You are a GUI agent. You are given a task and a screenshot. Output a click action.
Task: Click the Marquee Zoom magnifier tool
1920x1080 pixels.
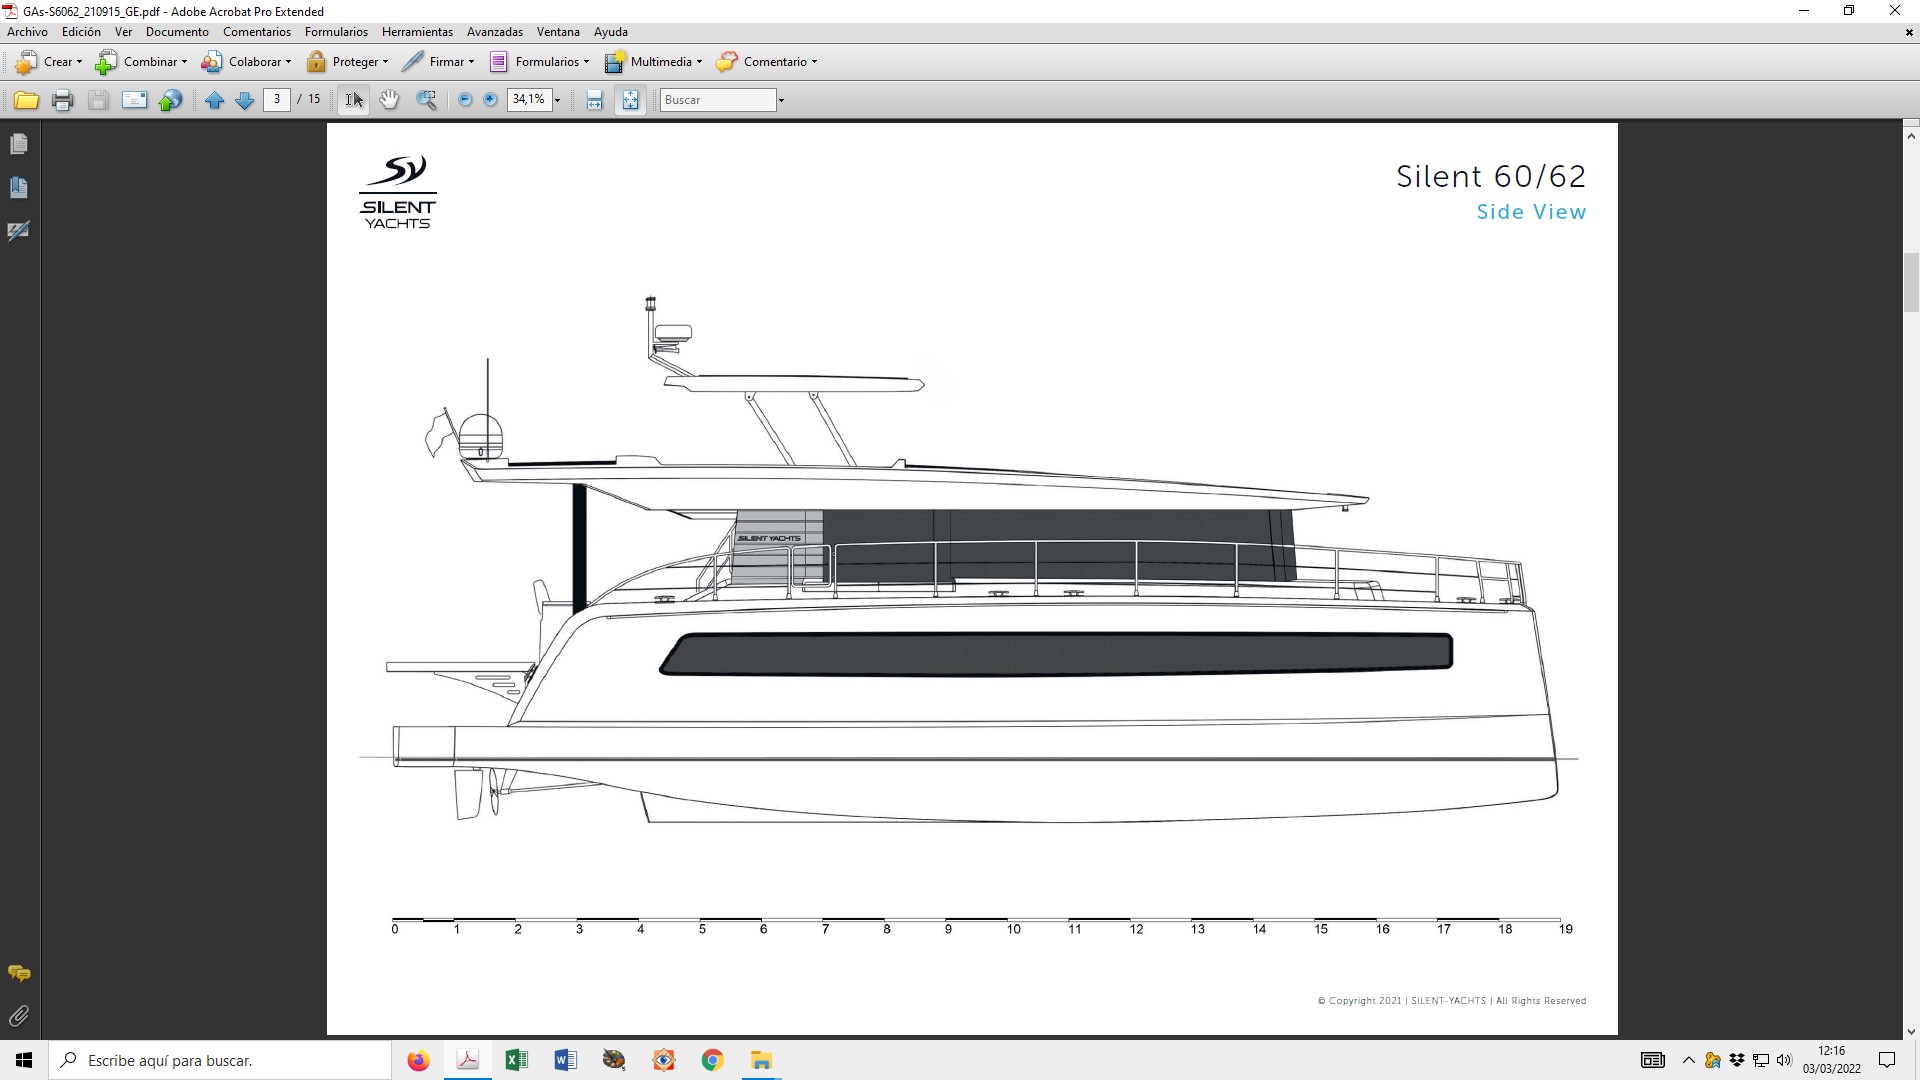coord(427,100)
